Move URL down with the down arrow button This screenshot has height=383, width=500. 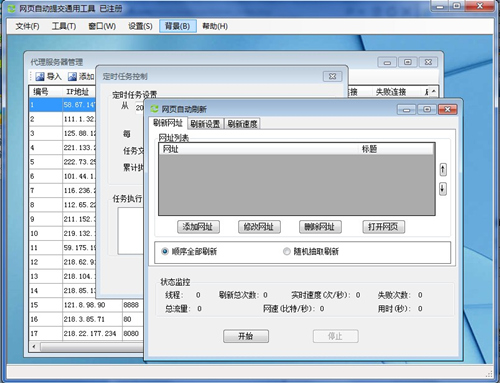(443, 189)
